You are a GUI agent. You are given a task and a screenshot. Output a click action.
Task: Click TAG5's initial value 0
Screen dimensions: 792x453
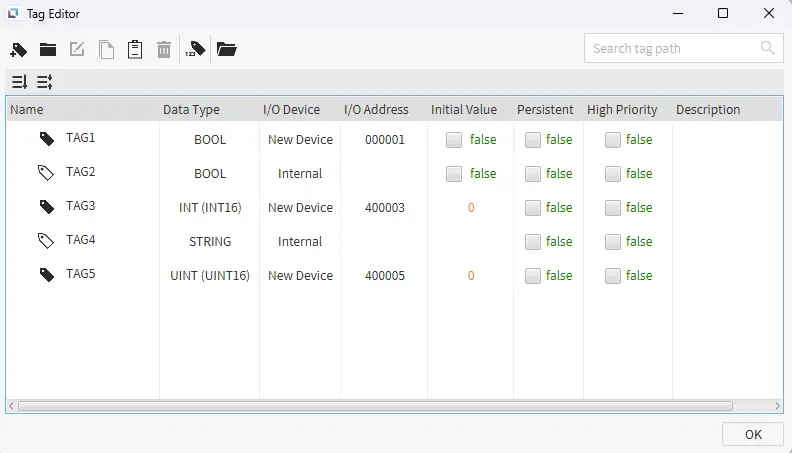pos(471,276)
